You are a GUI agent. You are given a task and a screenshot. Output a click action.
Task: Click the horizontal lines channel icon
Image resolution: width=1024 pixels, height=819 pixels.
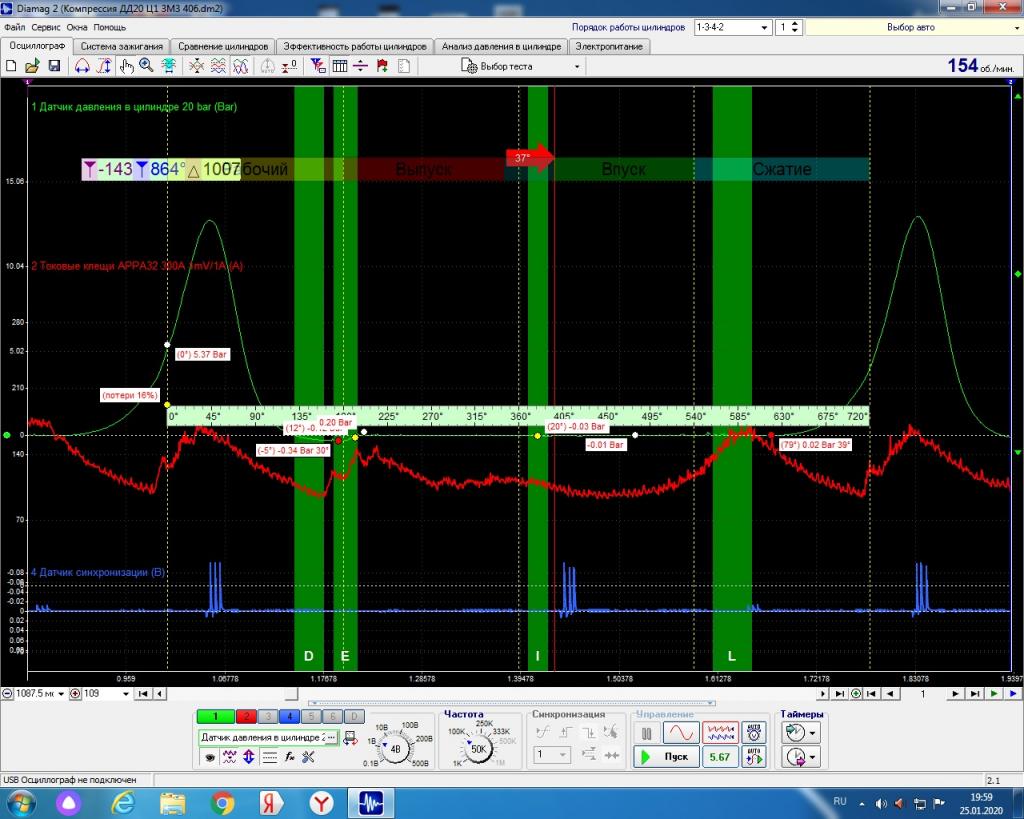269,757
